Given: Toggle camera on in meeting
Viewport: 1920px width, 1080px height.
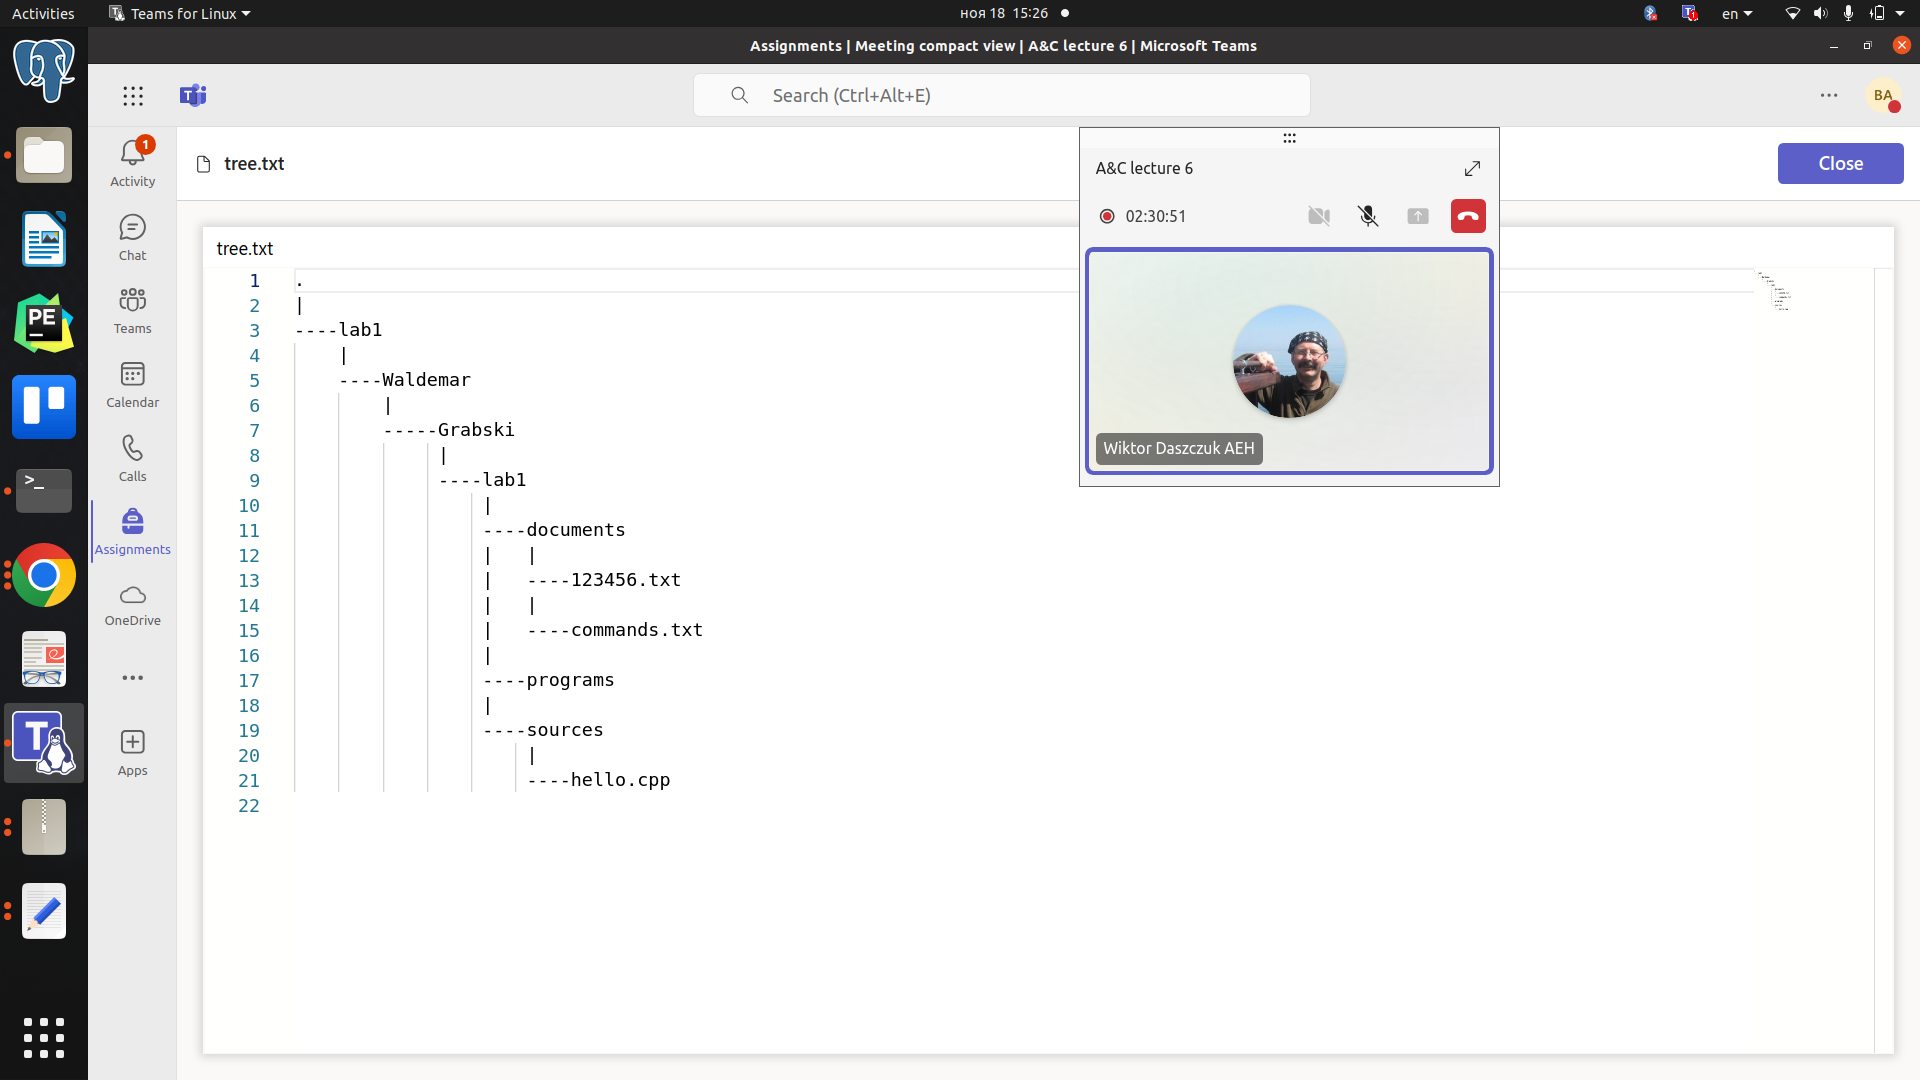Looking at the screenshot, I should (1319, 215).
